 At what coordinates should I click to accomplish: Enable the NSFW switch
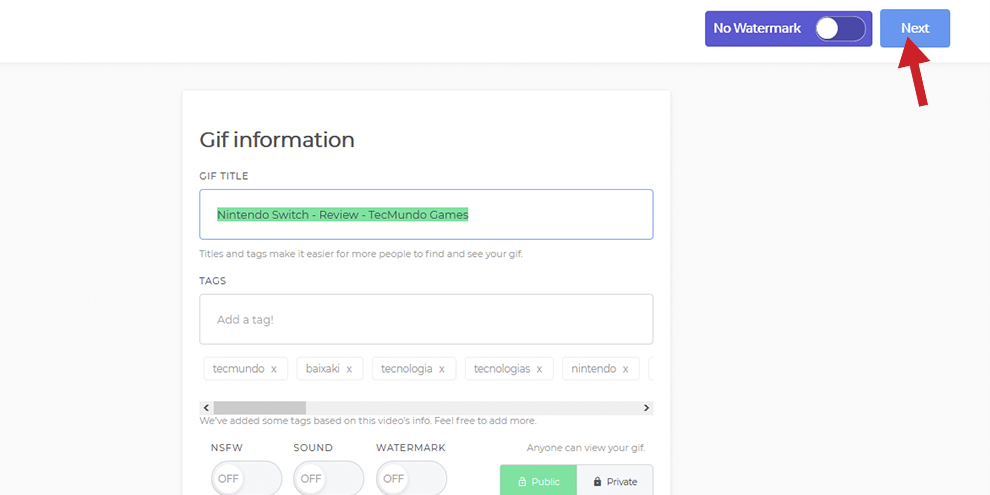point(246,478)
